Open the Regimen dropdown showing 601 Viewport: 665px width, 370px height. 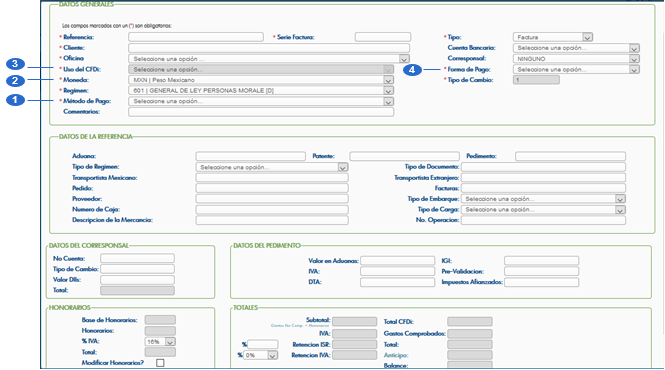[x=261, y=90]
